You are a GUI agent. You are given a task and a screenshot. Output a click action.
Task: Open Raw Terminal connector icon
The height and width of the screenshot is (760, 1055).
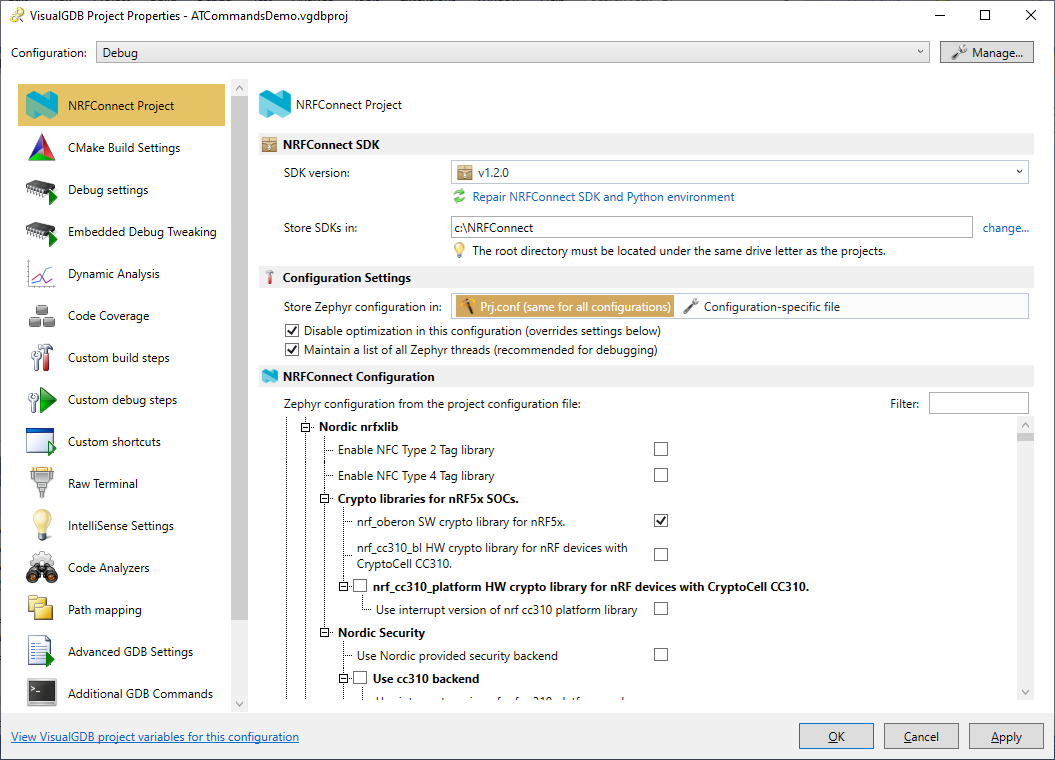[x=42, y=484]
